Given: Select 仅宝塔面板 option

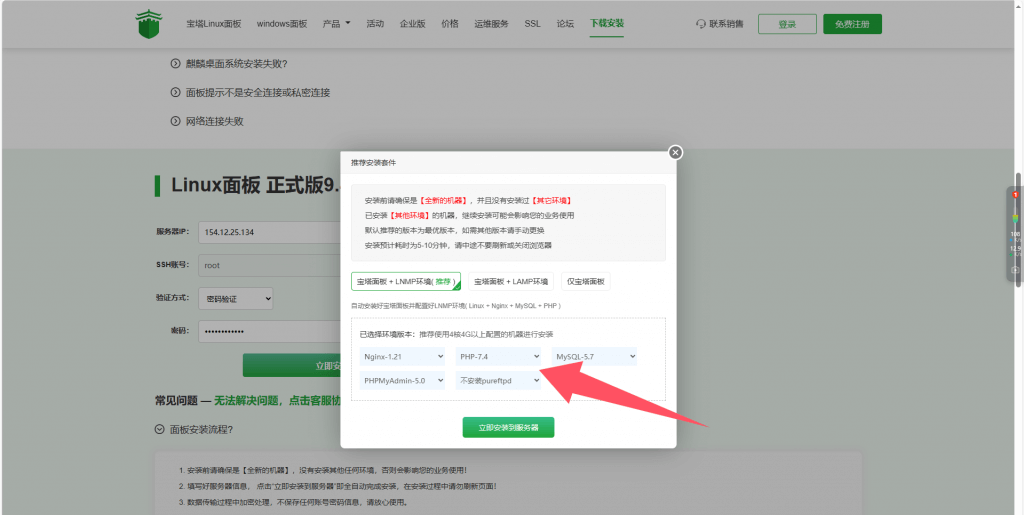Looking at the screenshot, I should (x=586, y=281).
